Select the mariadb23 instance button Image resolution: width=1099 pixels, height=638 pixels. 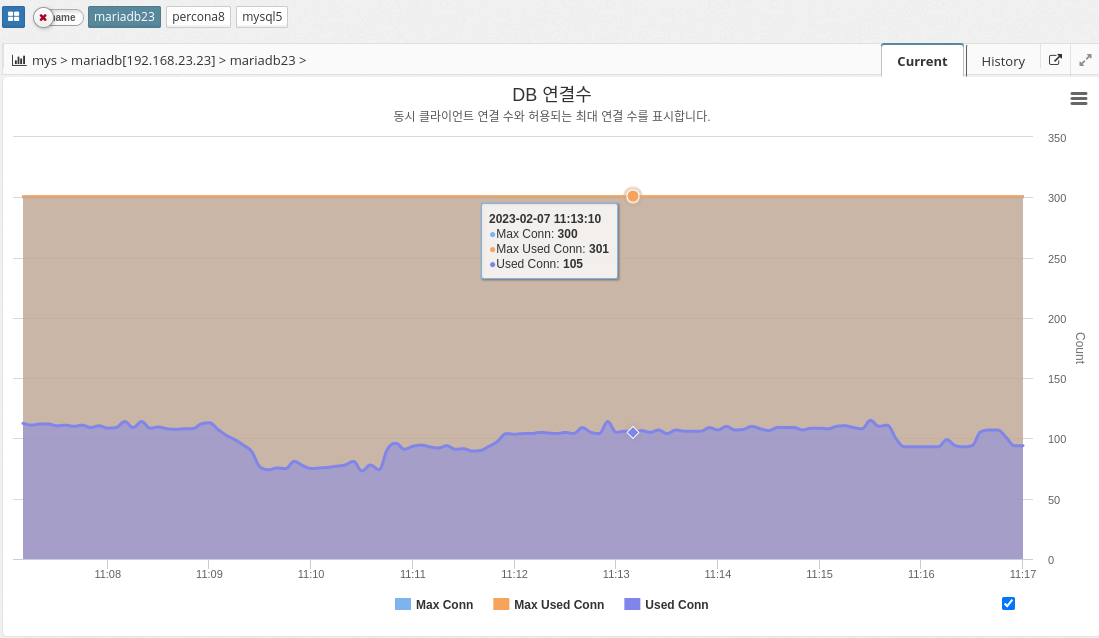tap(124, 17)
